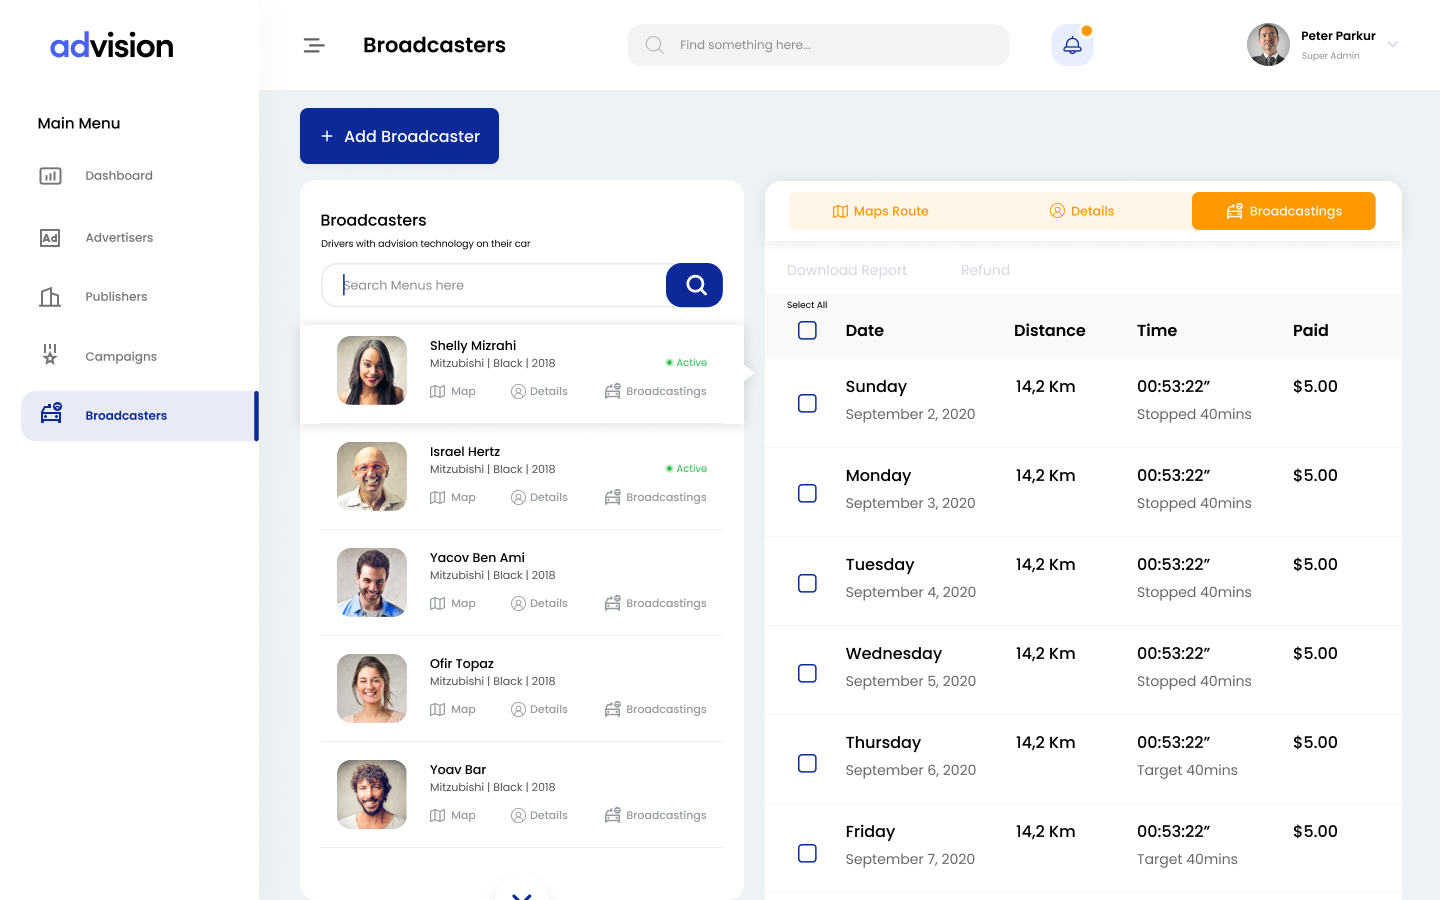
Task: Open the Dashboard from the sidebar
Action: (x=50, y=175)
